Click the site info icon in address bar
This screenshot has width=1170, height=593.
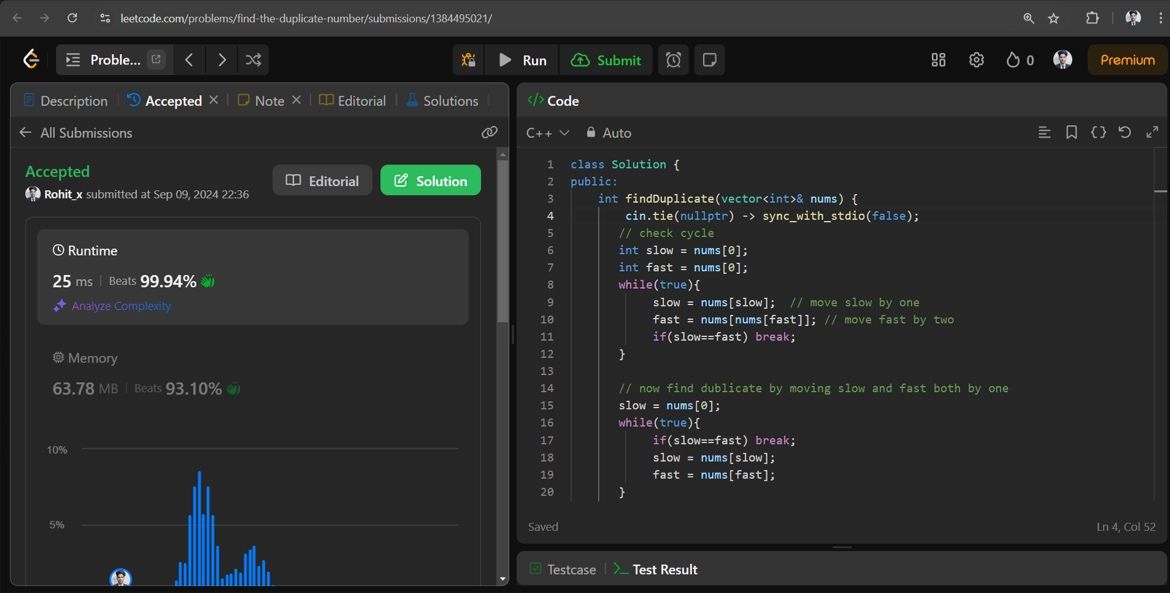click(104, 18)
